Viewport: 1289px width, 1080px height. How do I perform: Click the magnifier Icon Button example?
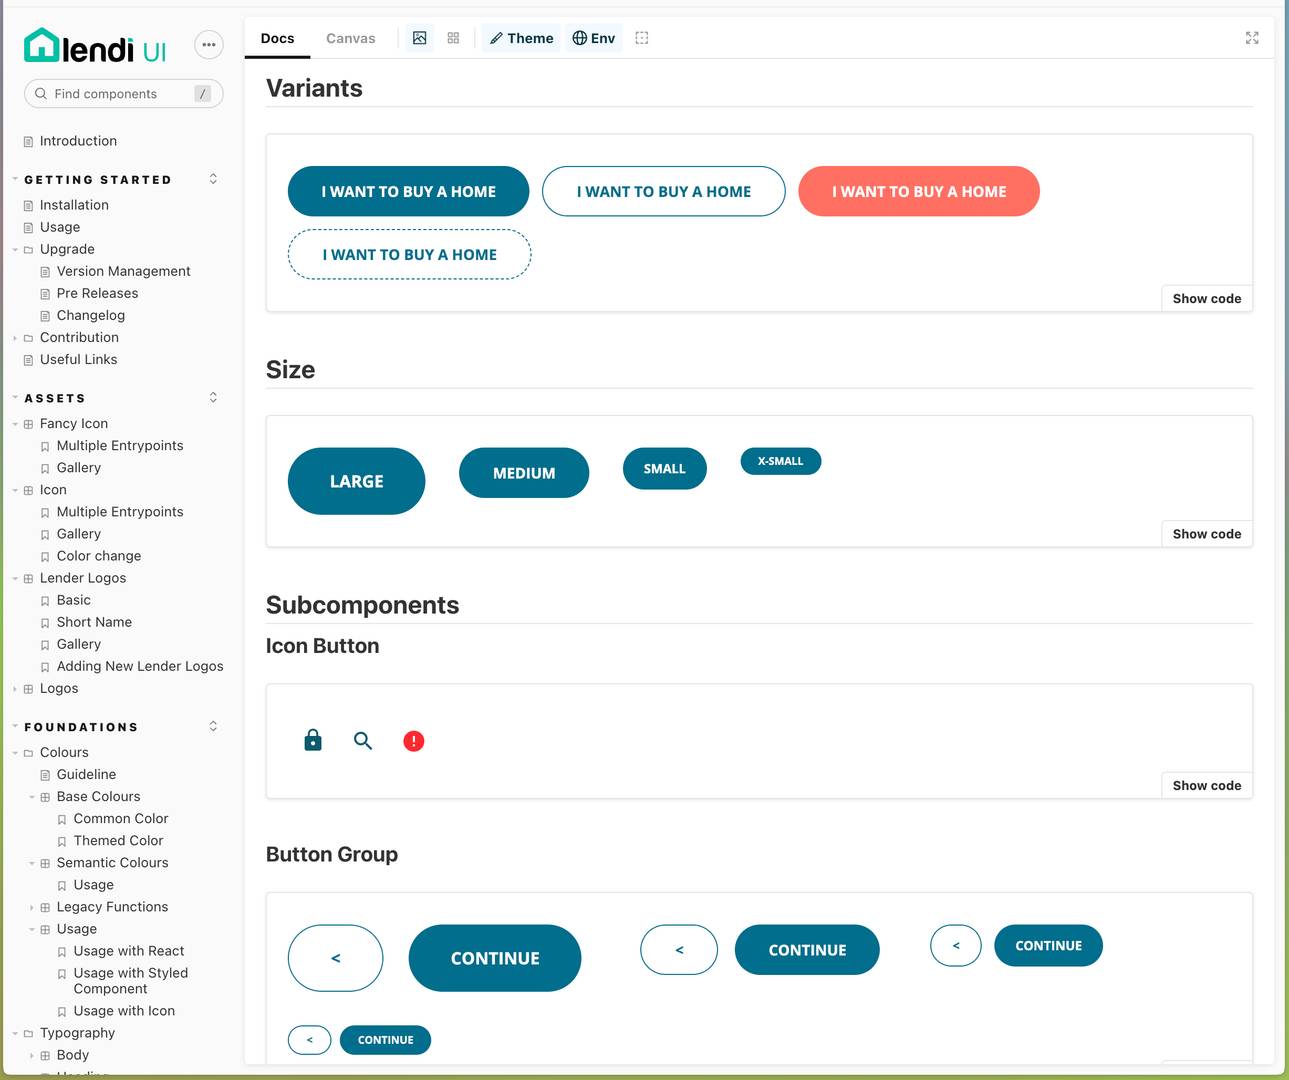click(x=363, y=740)
